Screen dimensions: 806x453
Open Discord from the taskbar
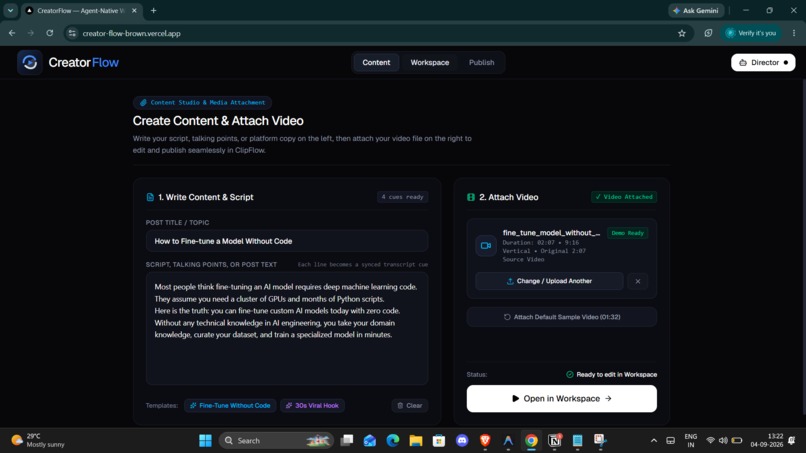[462, 441]
